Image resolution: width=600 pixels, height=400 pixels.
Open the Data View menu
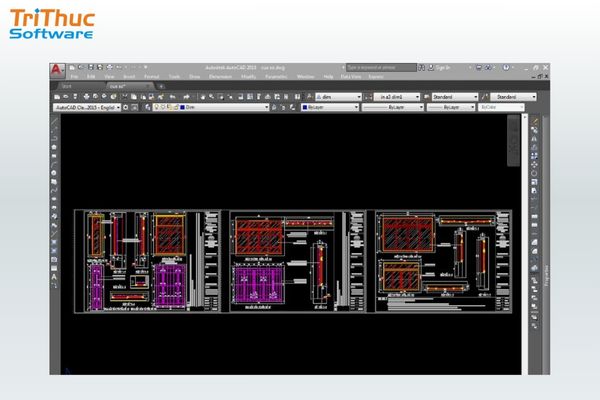351,77
